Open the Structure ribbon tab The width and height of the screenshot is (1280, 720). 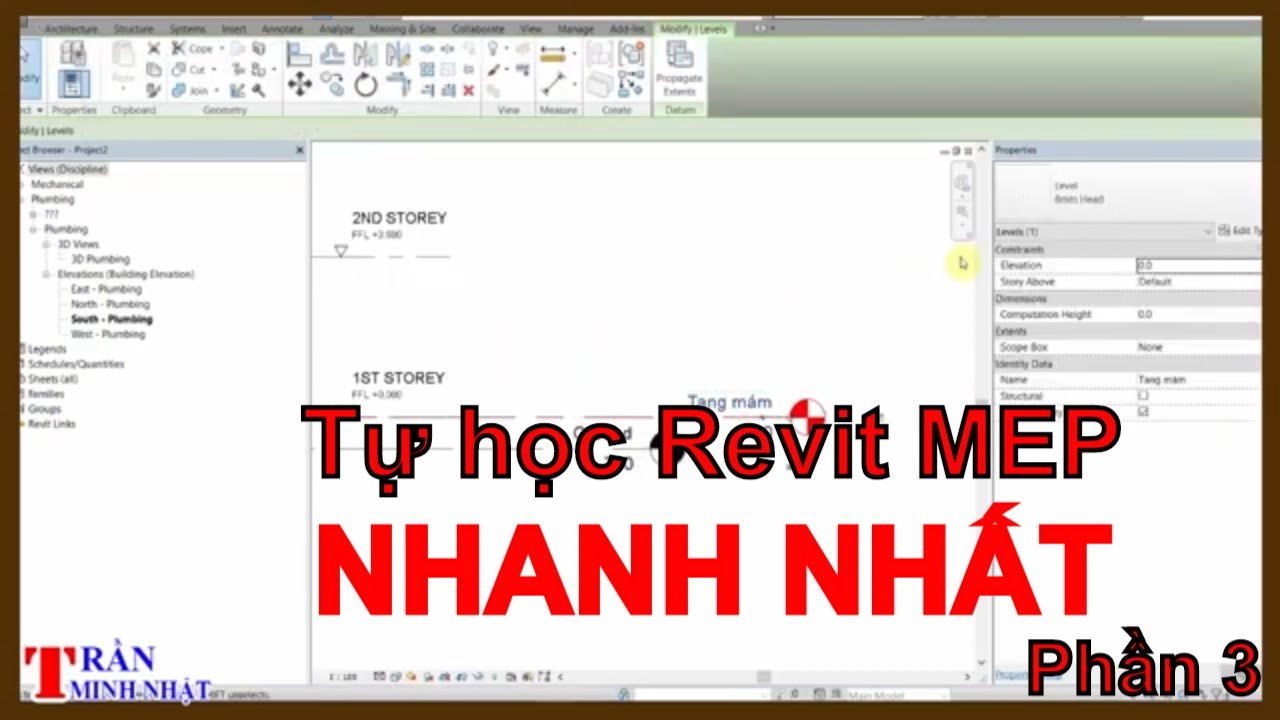tap(133, 29)
